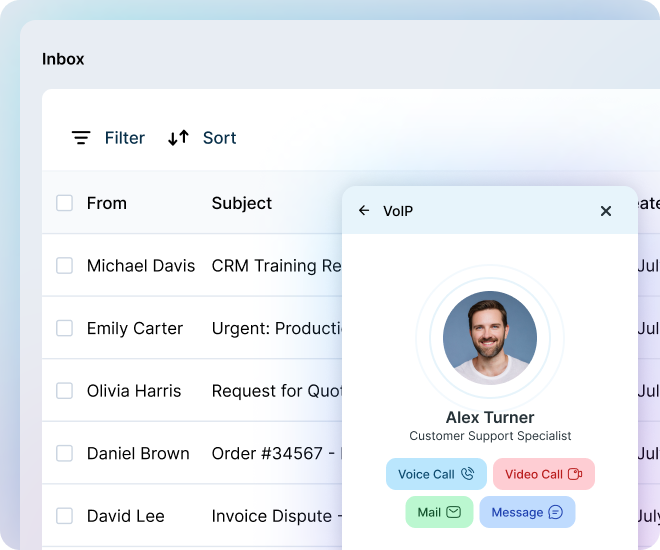This screenshot has height=550, width=660.
Task: Check the Daniel Brown row checkbox
Action: point(64,453)
